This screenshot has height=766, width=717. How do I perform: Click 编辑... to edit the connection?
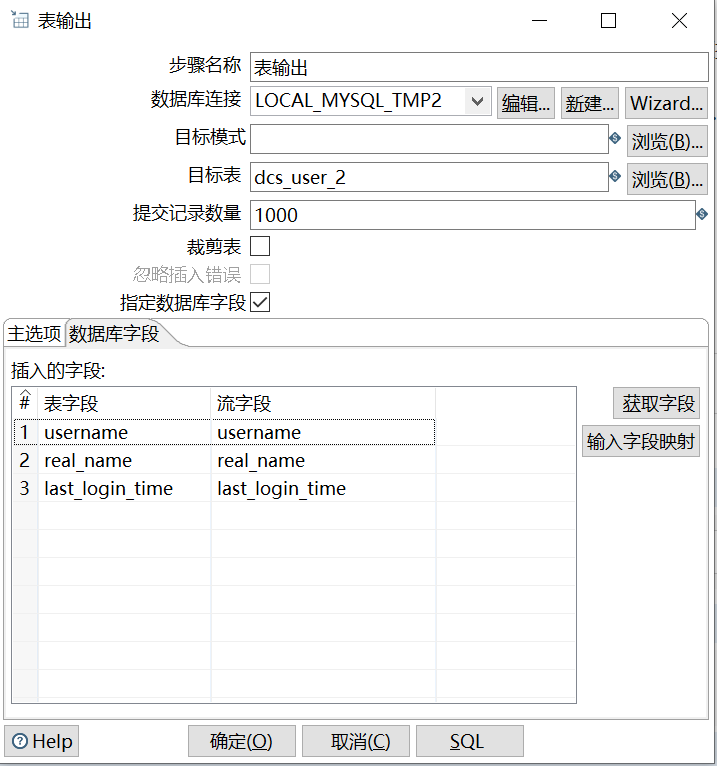[526, 103]
